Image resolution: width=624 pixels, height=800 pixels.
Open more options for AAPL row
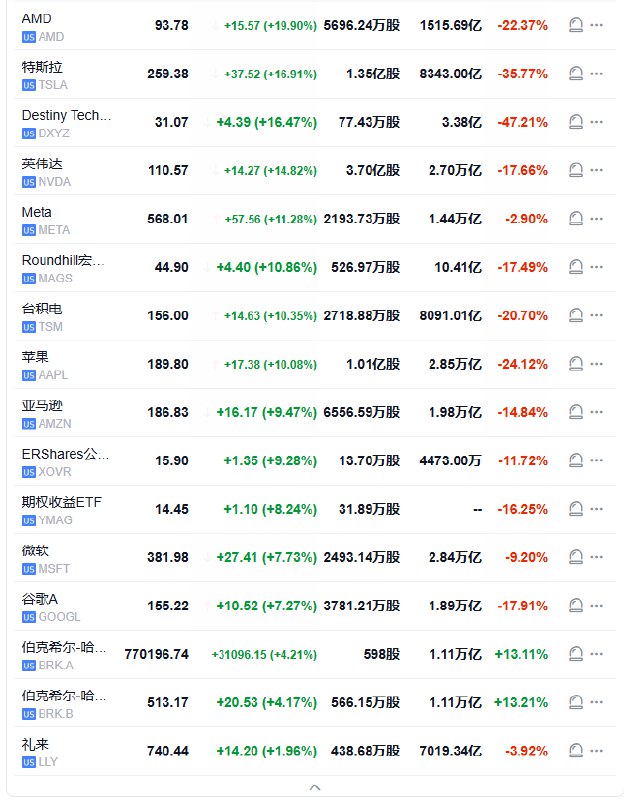[x=596, y=364]
